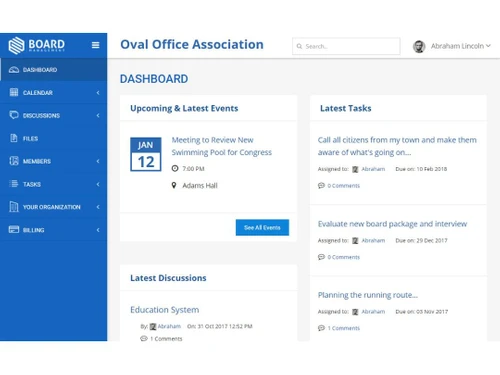Expand the Billing submenu chevron
The image size is (500, 375).
pyautogui.click(x=98, y=230)
